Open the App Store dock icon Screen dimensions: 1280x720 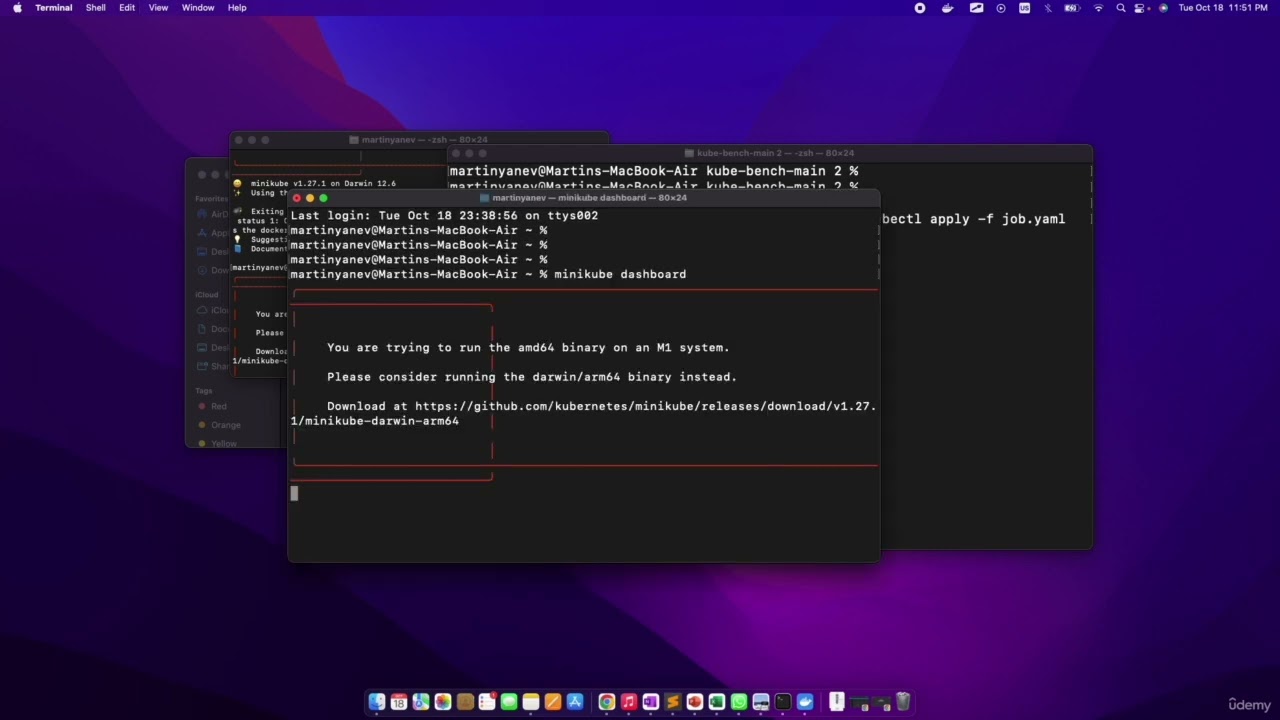pos(574,702)
